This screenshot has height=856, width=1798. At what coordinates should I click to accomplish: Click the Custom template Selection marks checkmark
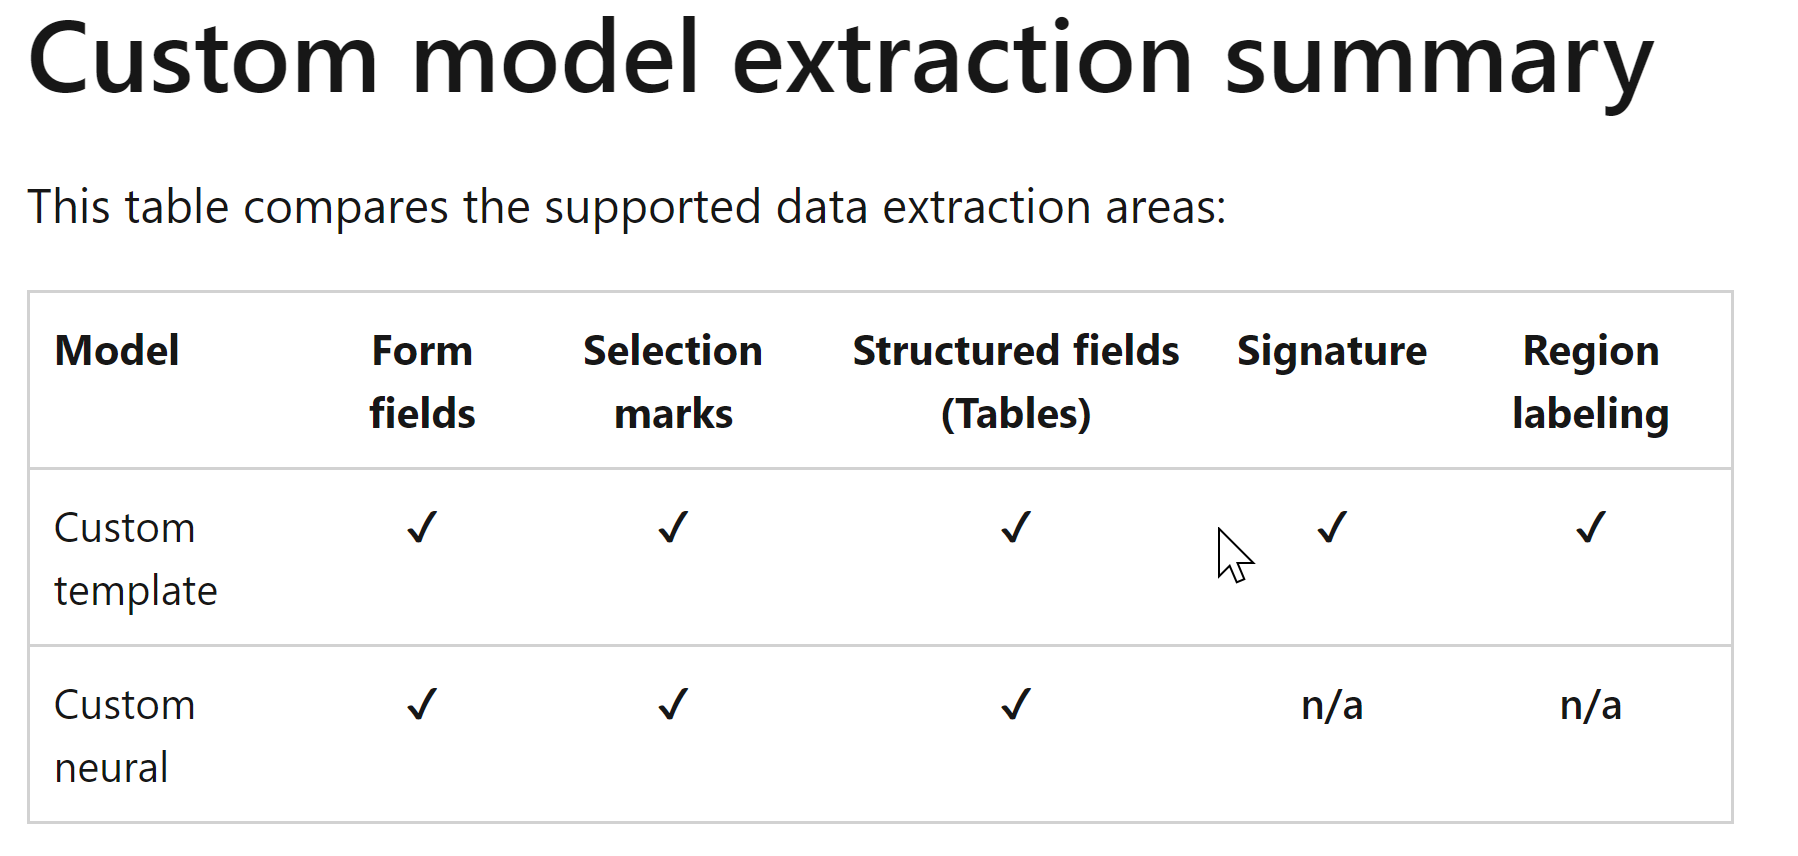(x=673, y=527)
